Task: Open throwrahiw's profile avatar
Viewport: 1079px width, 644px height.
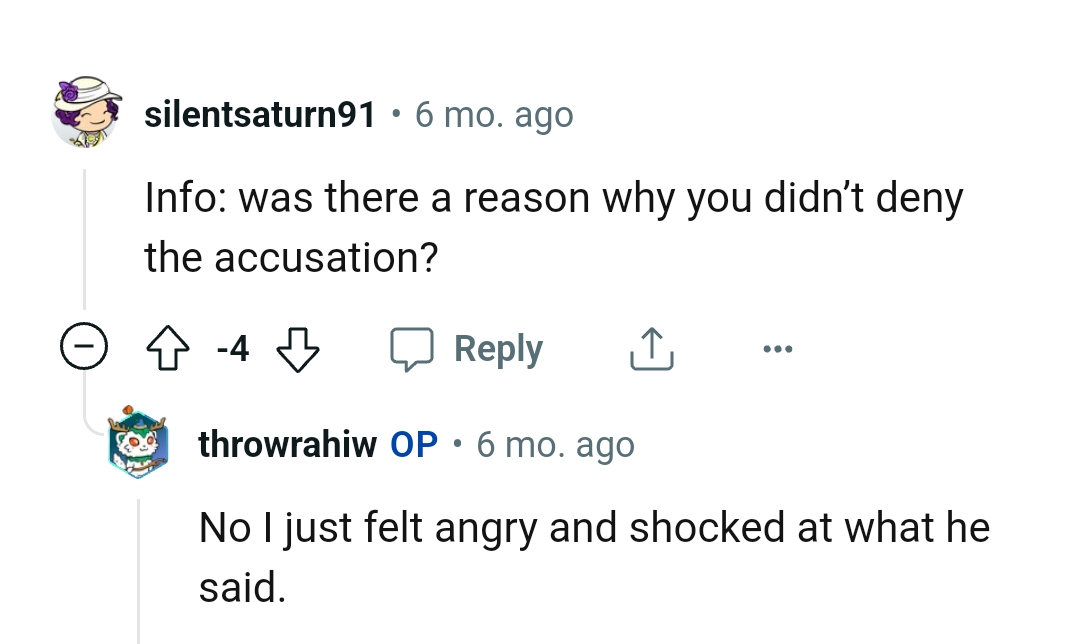Action: (x=138, y=444)
